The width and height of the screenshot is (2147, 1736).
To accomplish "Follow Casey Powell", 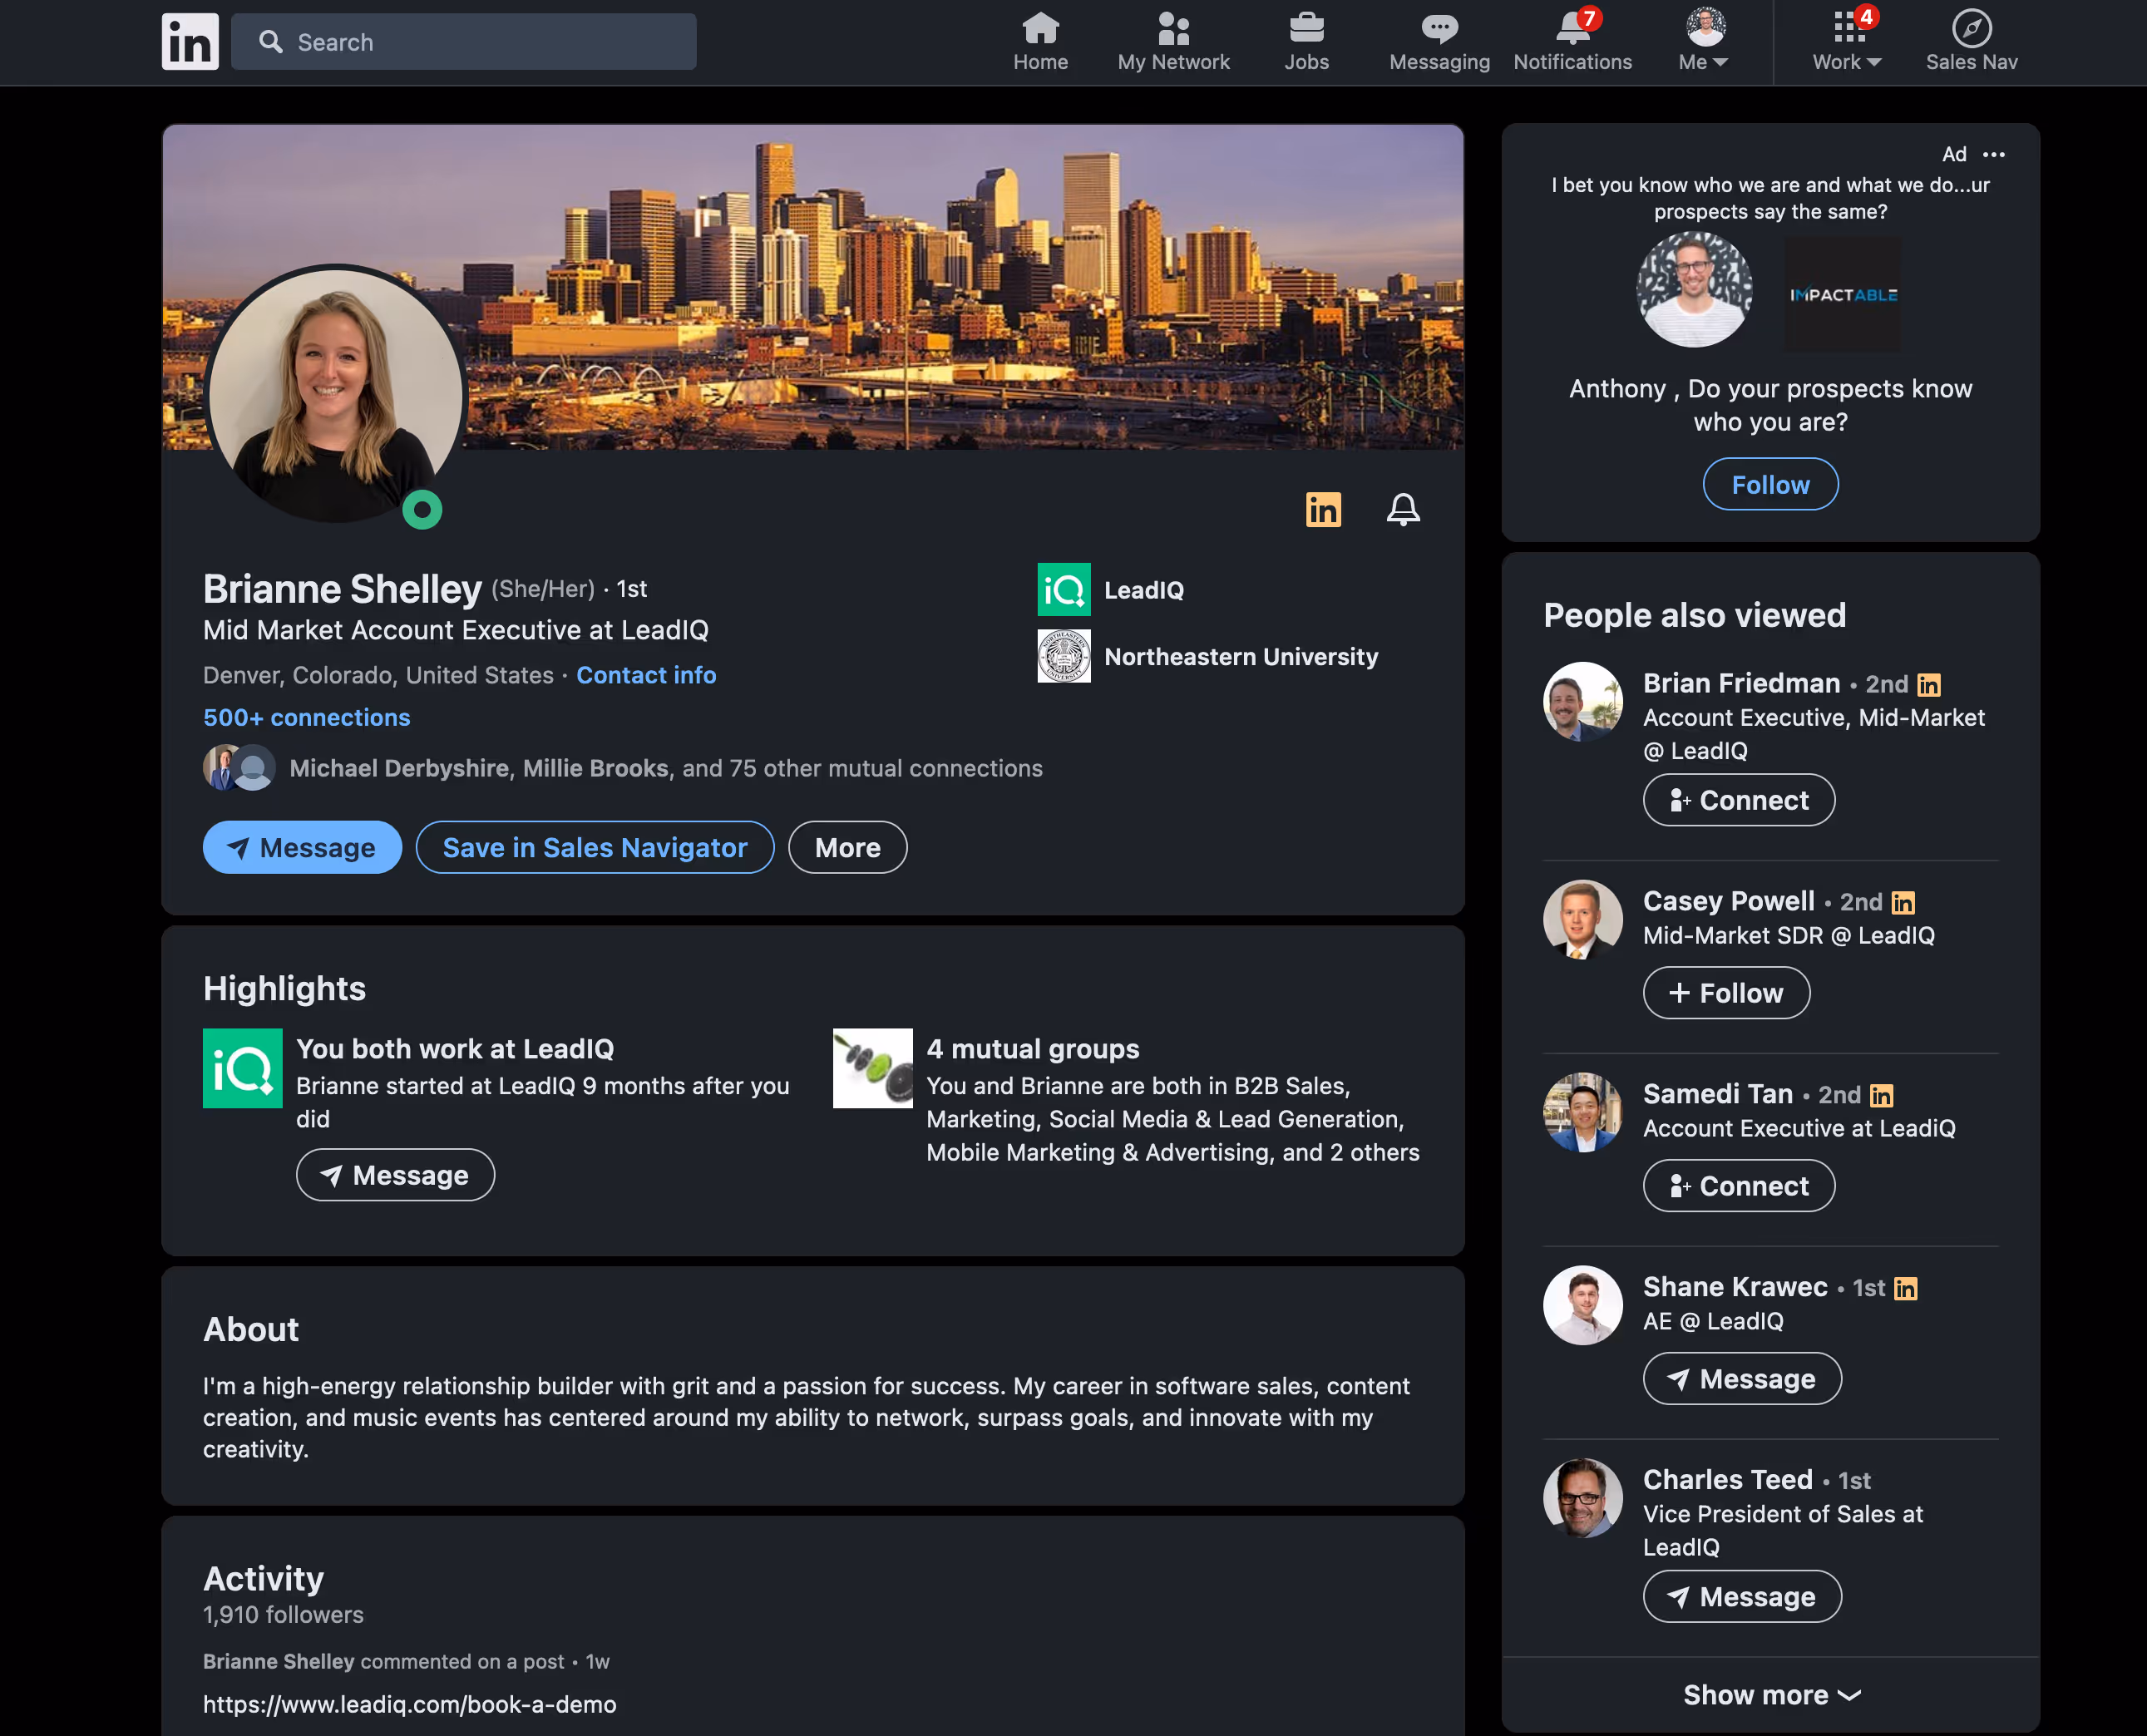I will pyautogui.click(x=1725, y=993).
